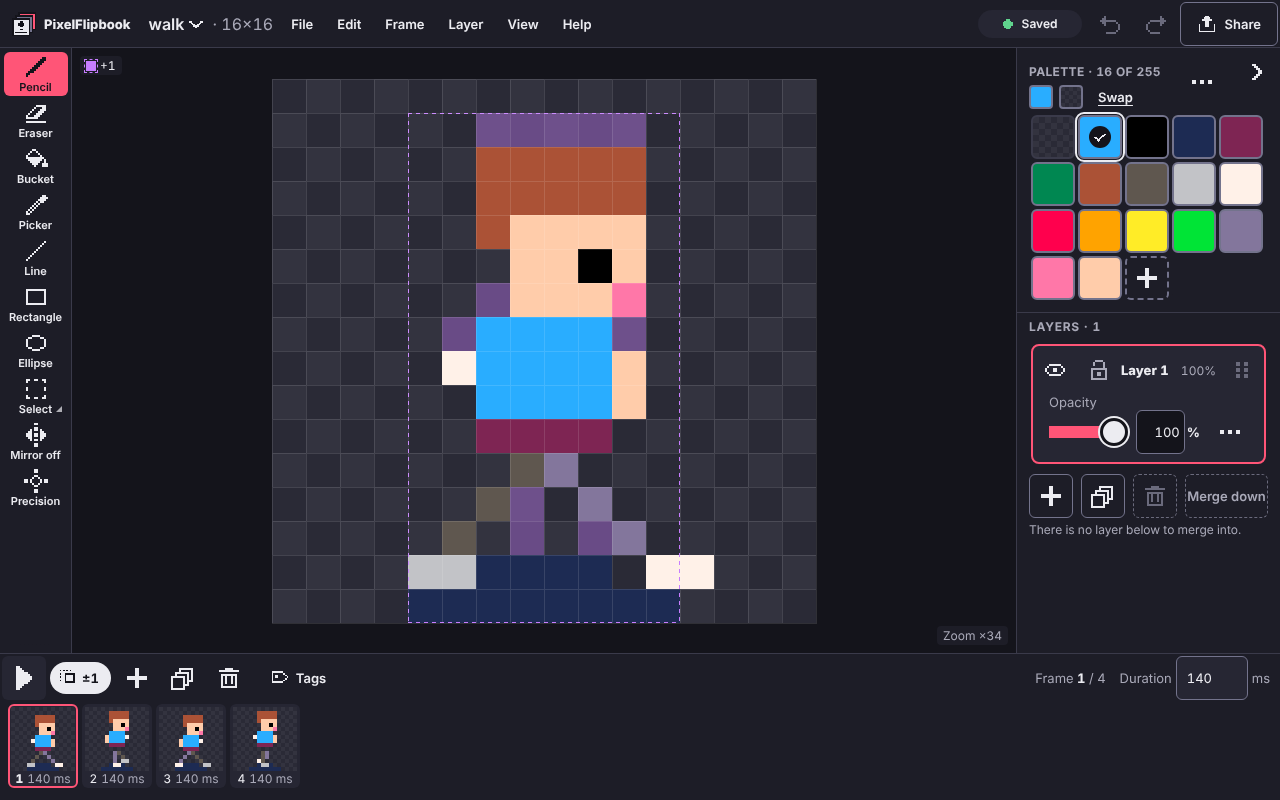Open the Layer menu
The width and height of the screenshot is (1280, 800).
point(466,24)
